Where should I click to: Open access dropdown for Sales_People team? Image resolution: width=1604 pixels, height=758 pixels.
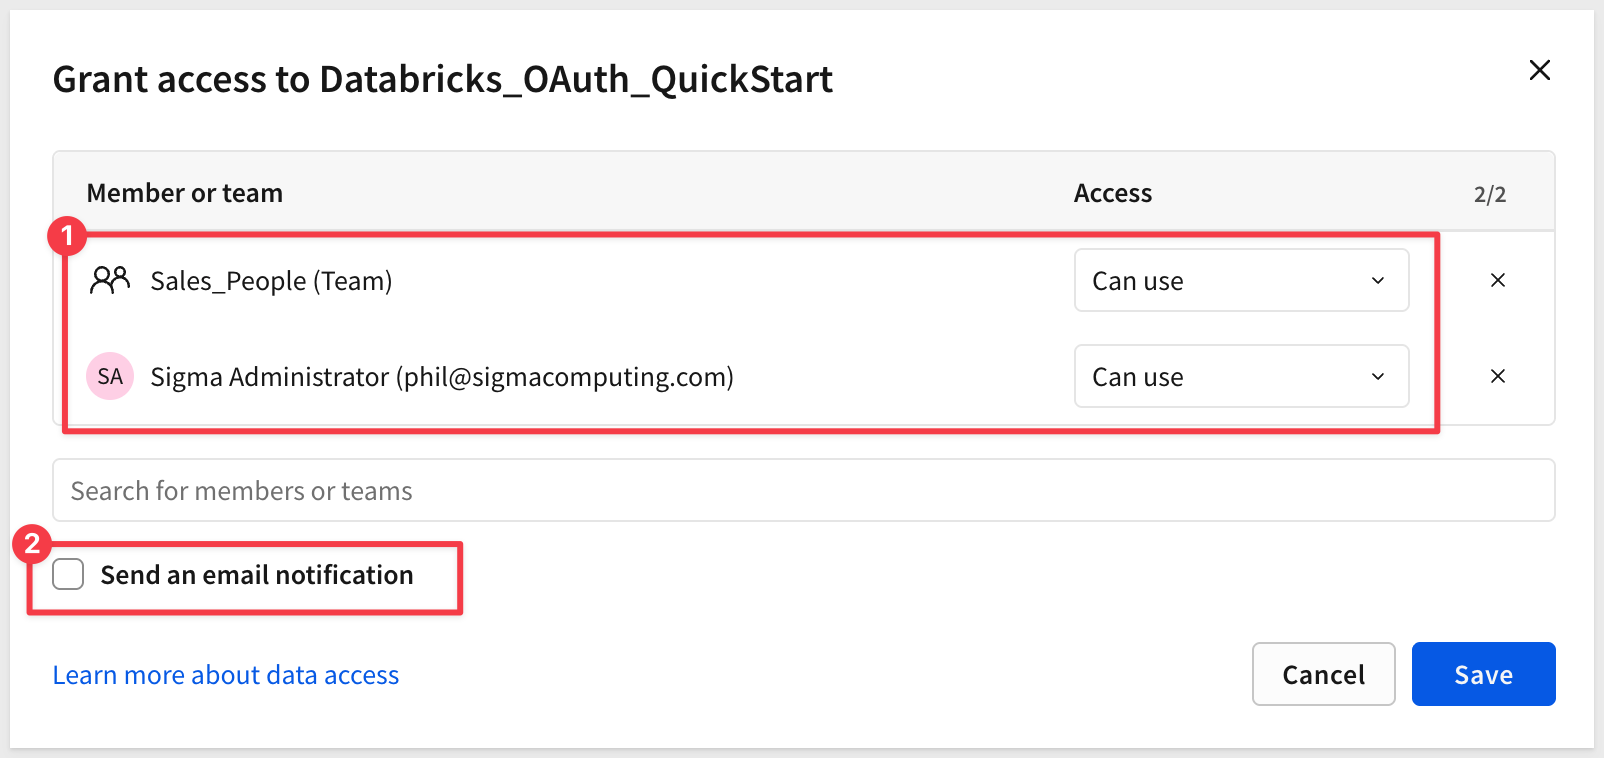[x=1240, y=280]
